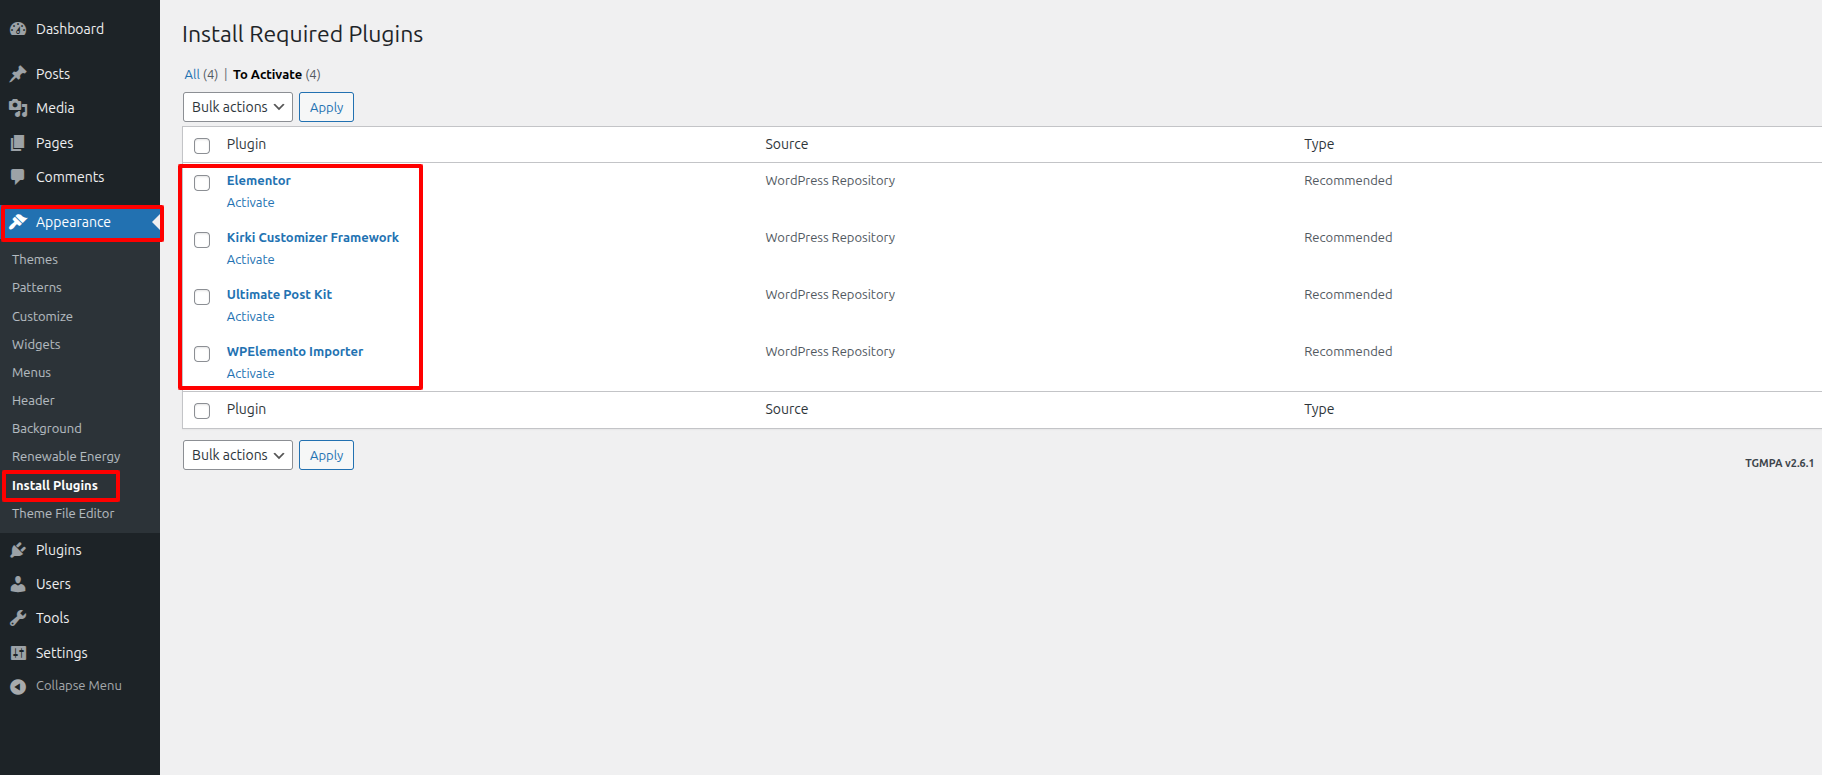Click the Comments speech bubble icon

(x=18, y=177)
